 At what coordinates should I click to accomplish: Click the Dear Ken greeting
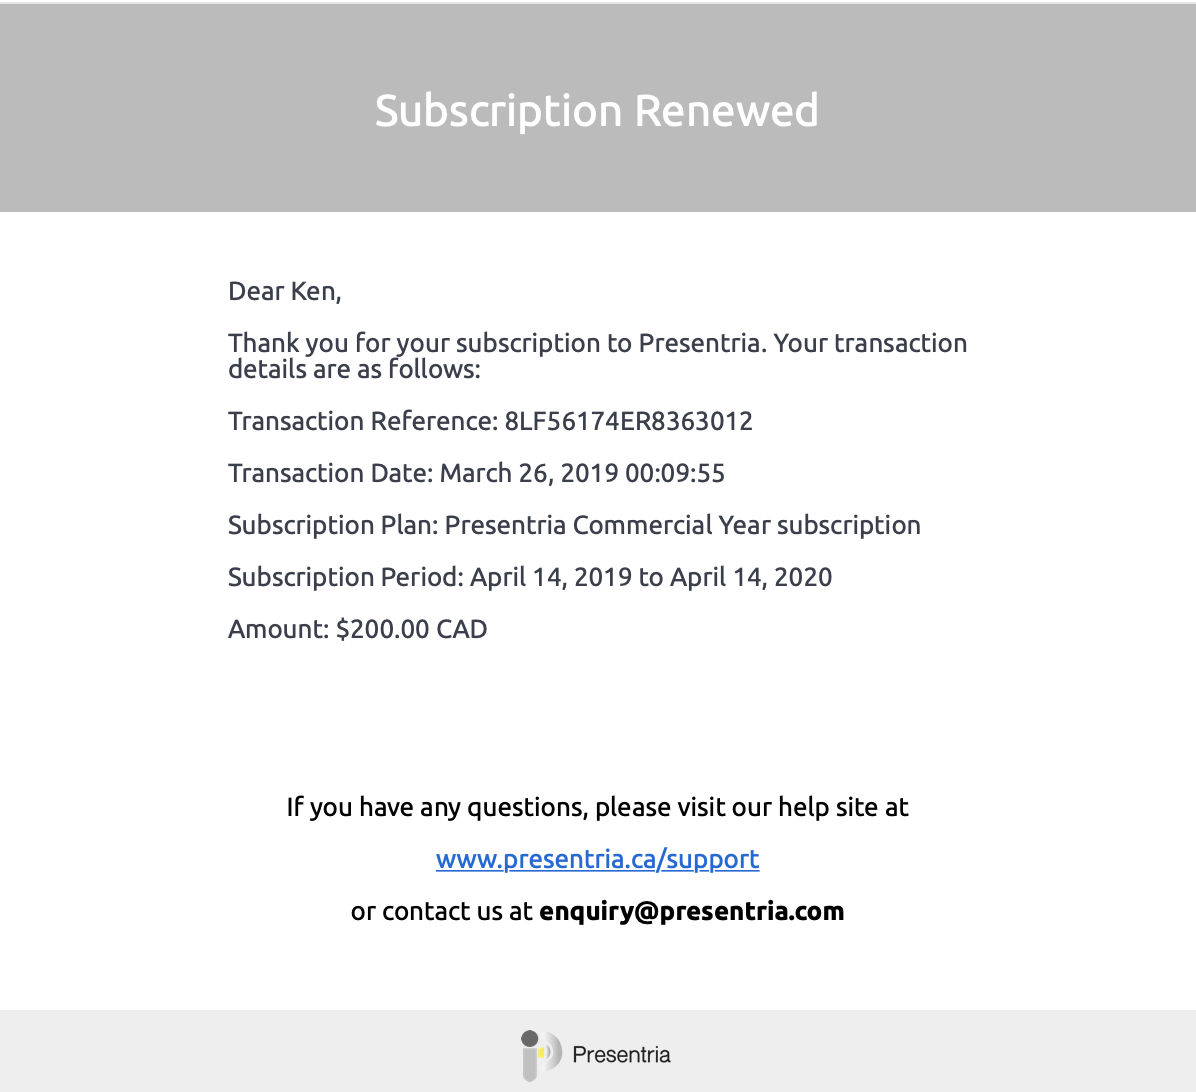[285, 291]
